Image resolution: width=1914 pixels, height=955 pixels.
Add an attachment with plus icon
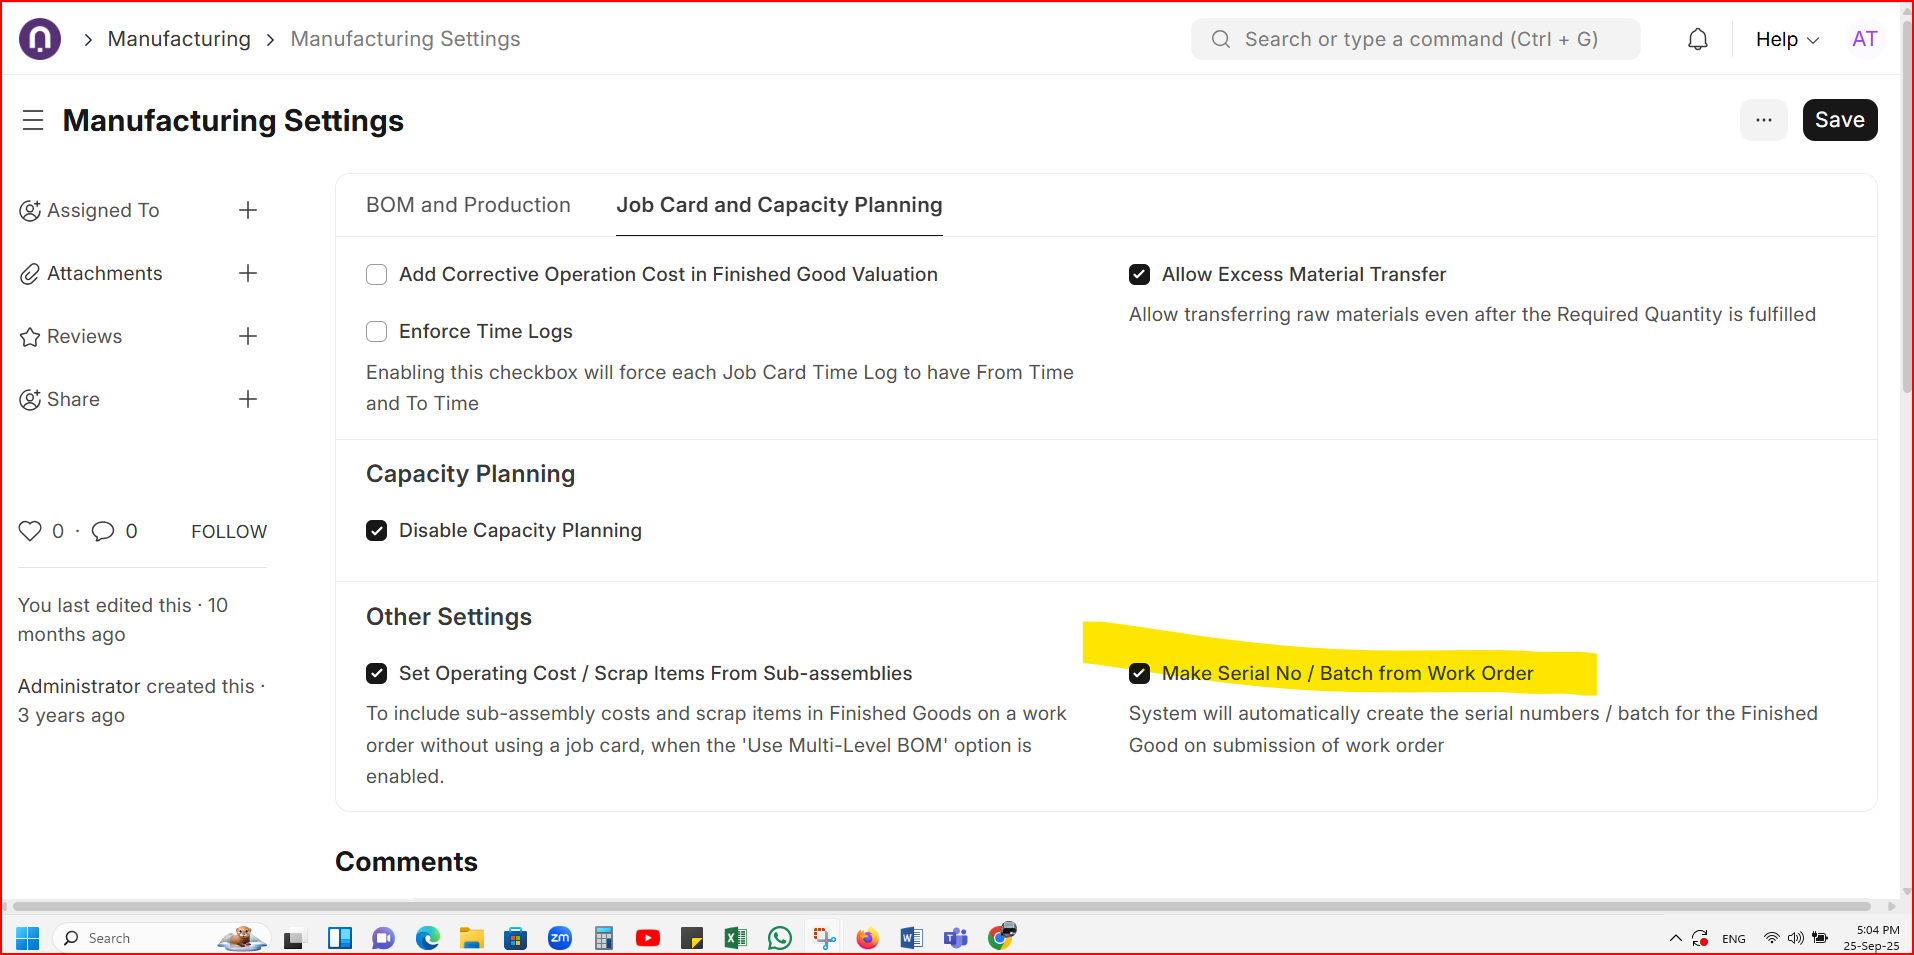[x=248, y=273]
